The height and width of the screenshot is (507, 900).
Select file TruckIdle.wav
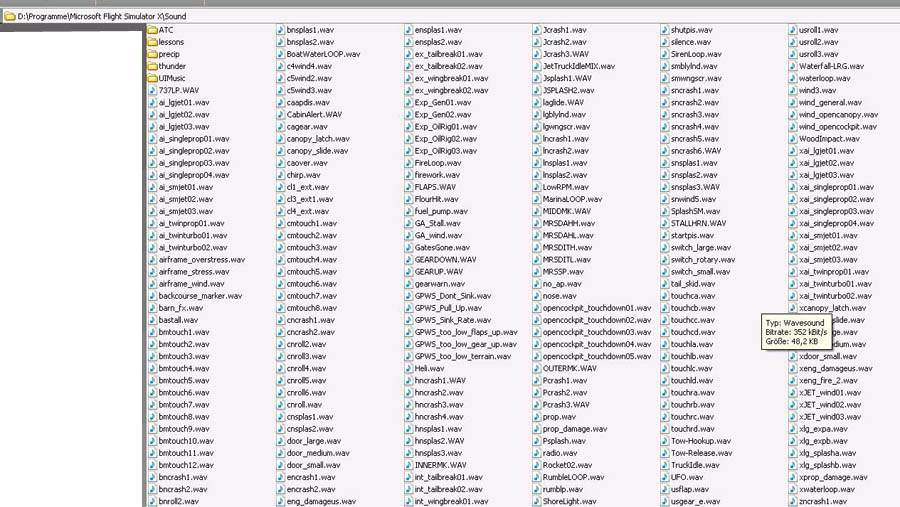click(x=695, y=465)
